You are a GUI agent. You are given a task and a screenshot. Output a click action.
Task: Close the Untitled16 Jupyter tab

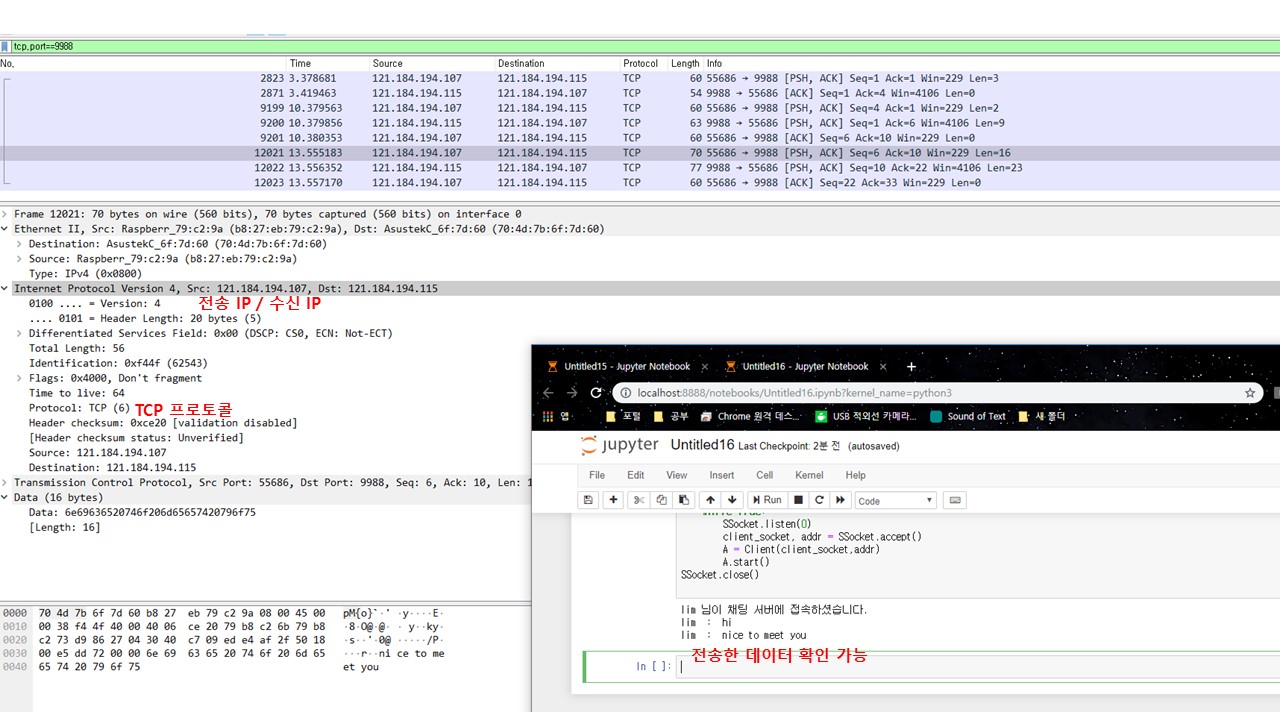click(x=884, y=366)
